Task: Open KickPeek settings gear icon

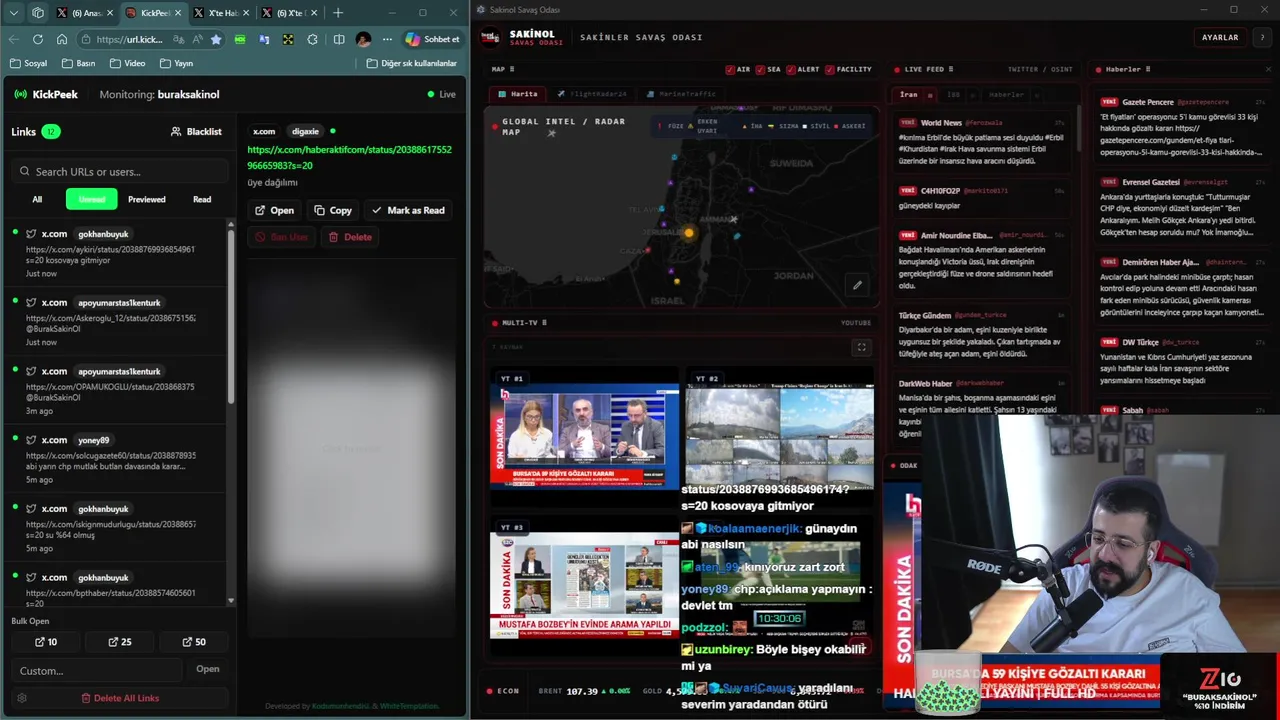Action: (22, 698)
